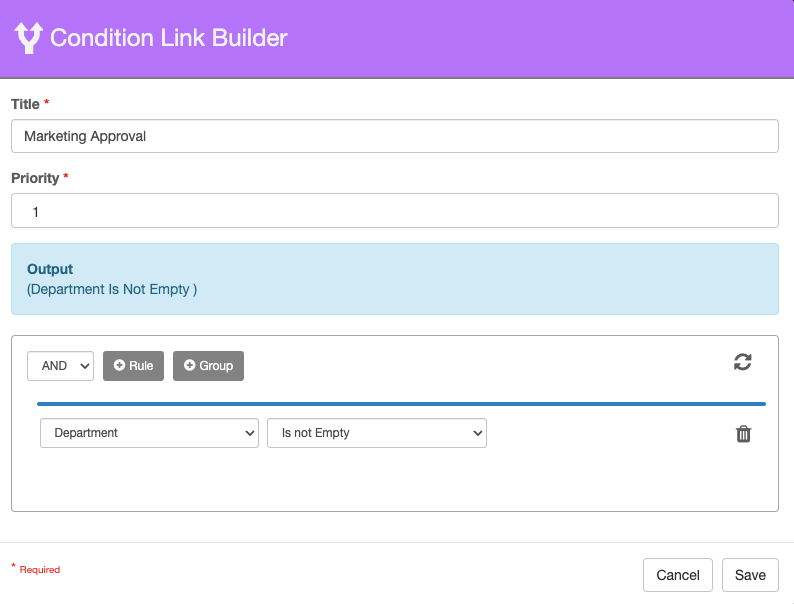Reset the conditions with the refresh icon
The image size is (794, 604).
(742, 362)
